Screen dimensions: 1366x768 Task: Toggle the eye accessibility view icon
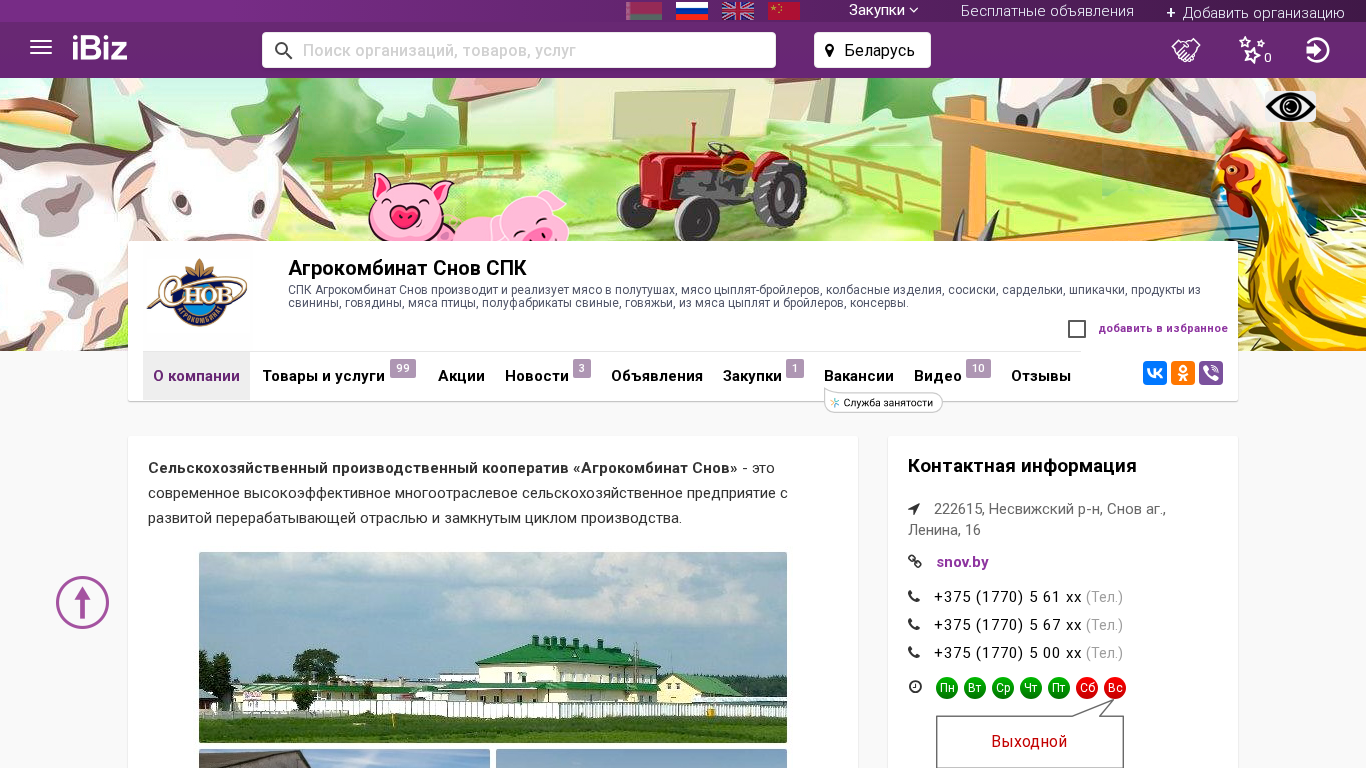click(1290, 107)
